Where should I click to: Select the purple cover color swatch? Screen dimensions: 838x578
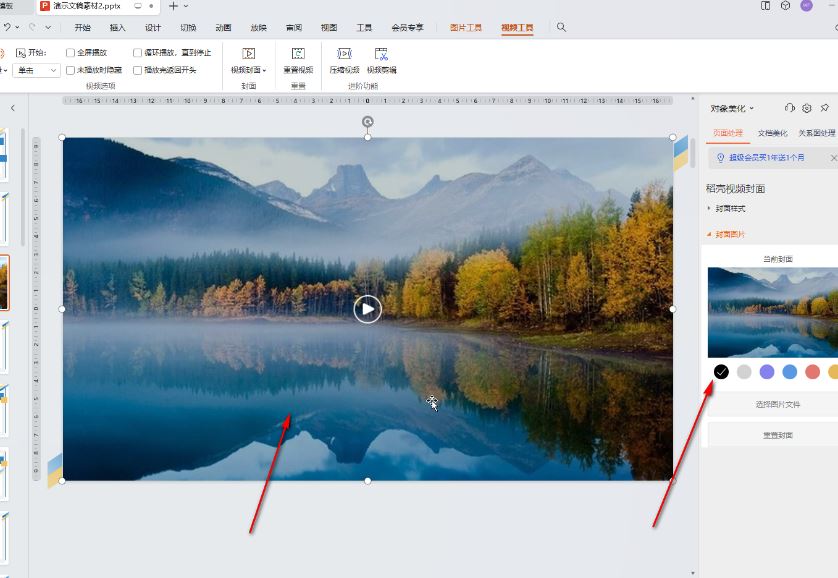(x=767, y=372)
